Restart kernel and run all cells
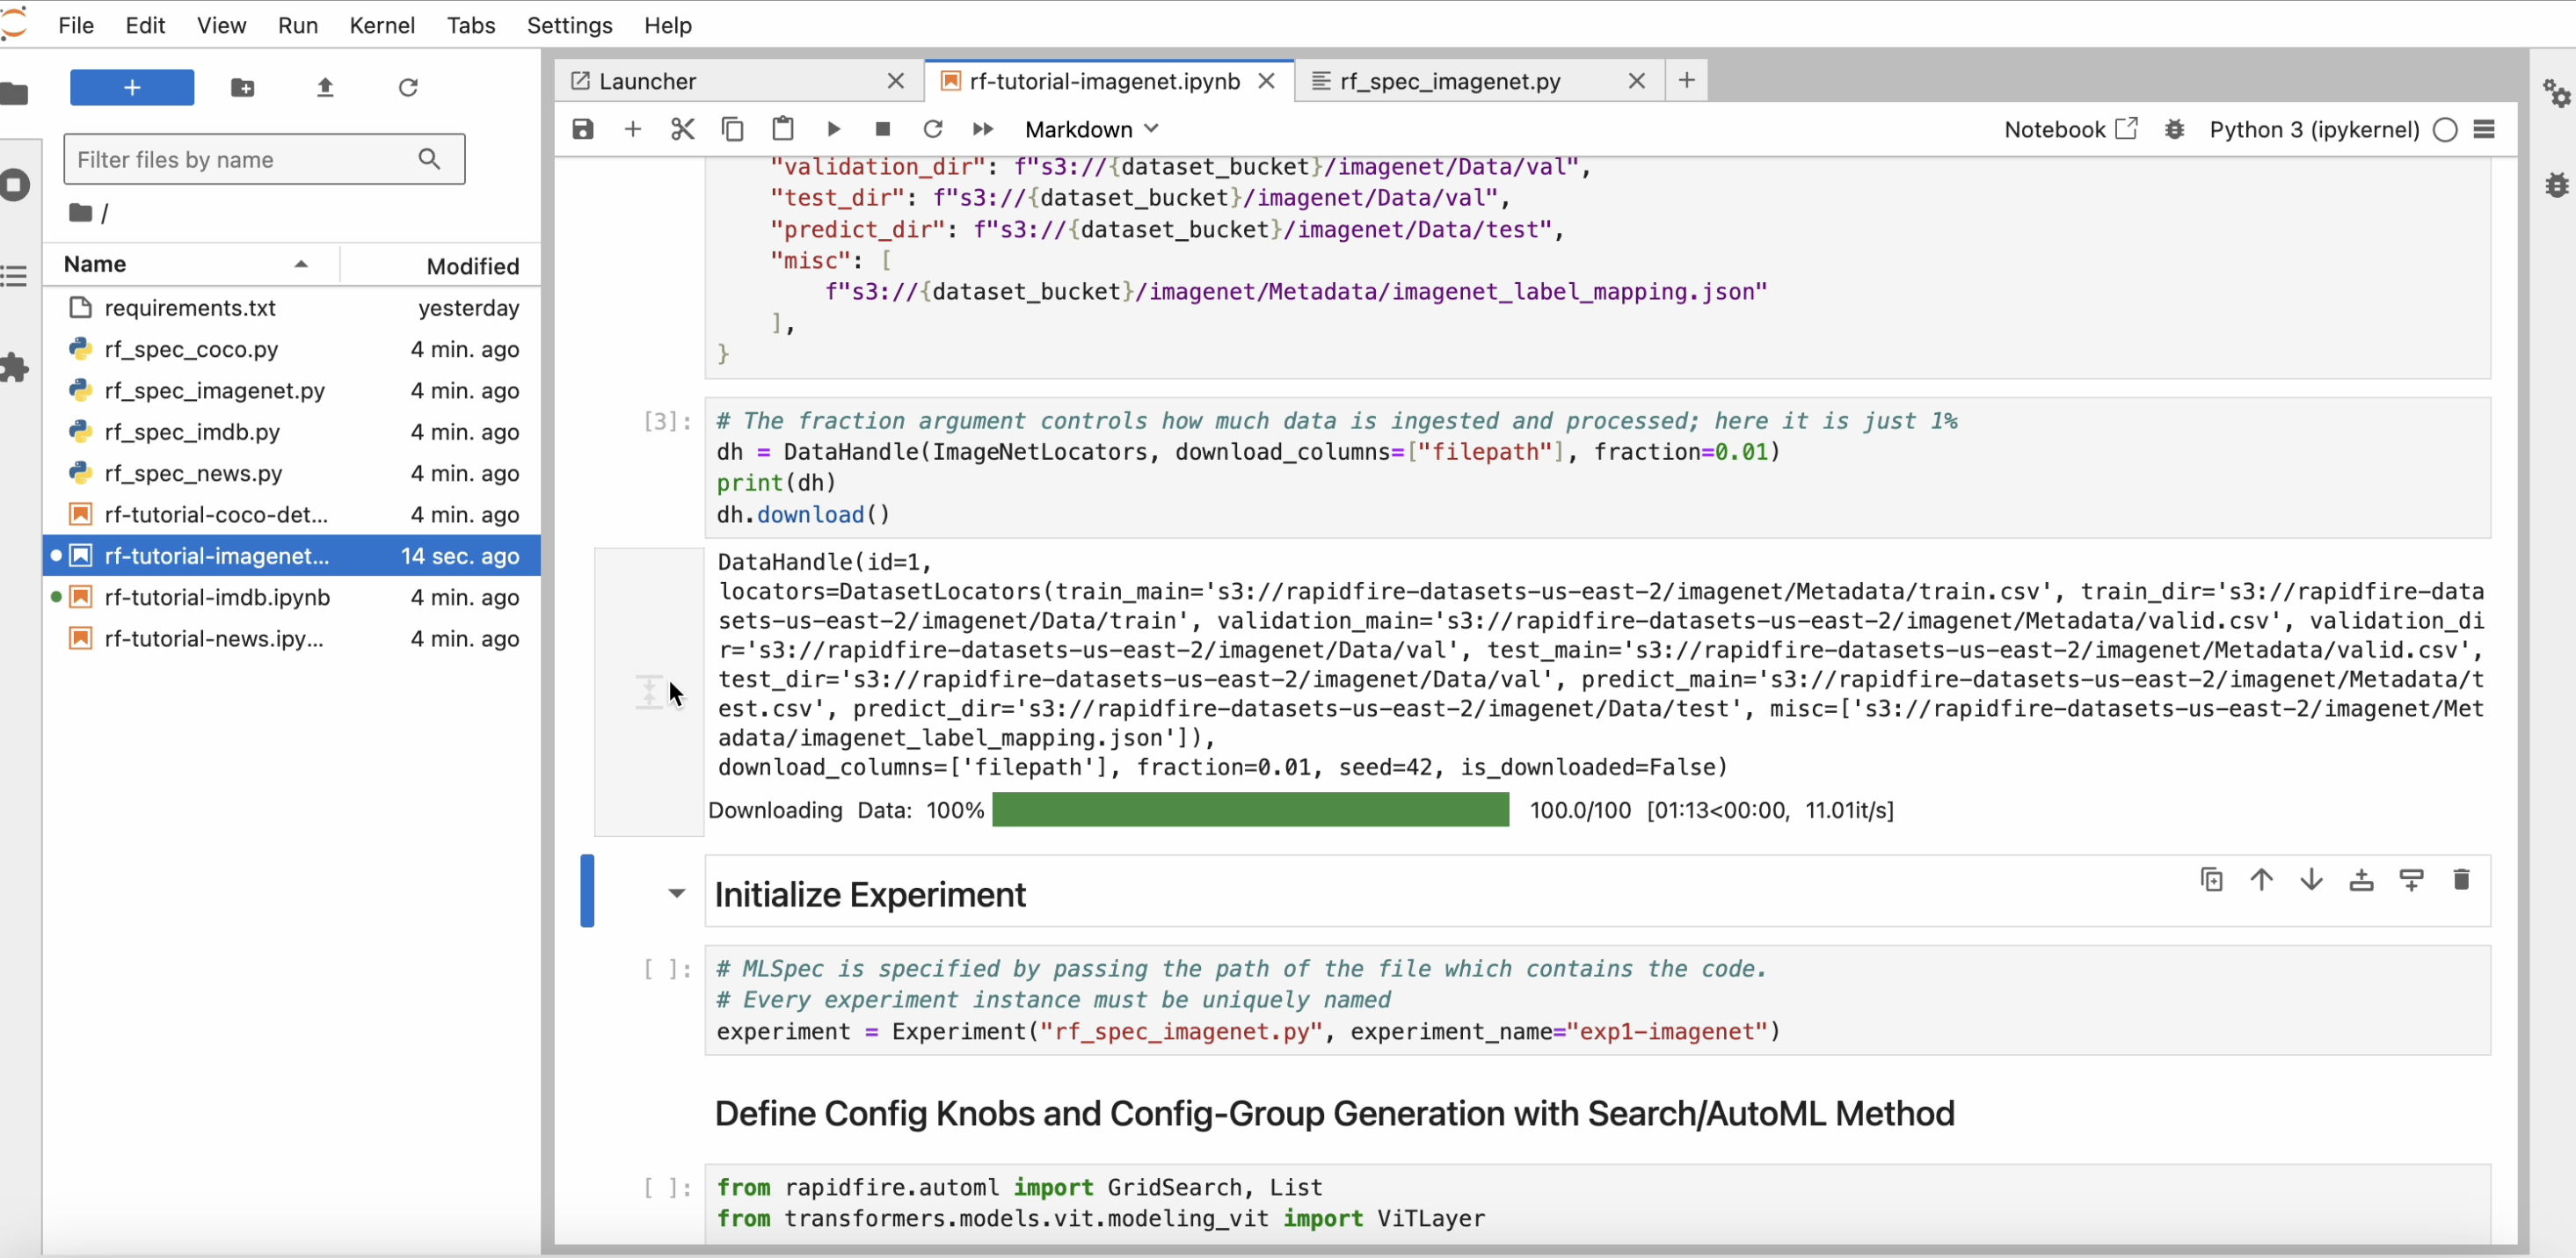Image resolution: width=2576 pixels, height=1258 pixels. [983, 129]
